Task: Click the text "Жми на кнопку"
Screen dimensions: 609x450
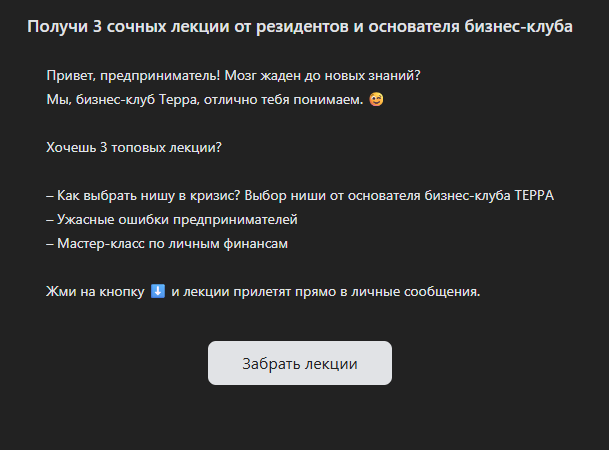Action: [x=95, y=292]
